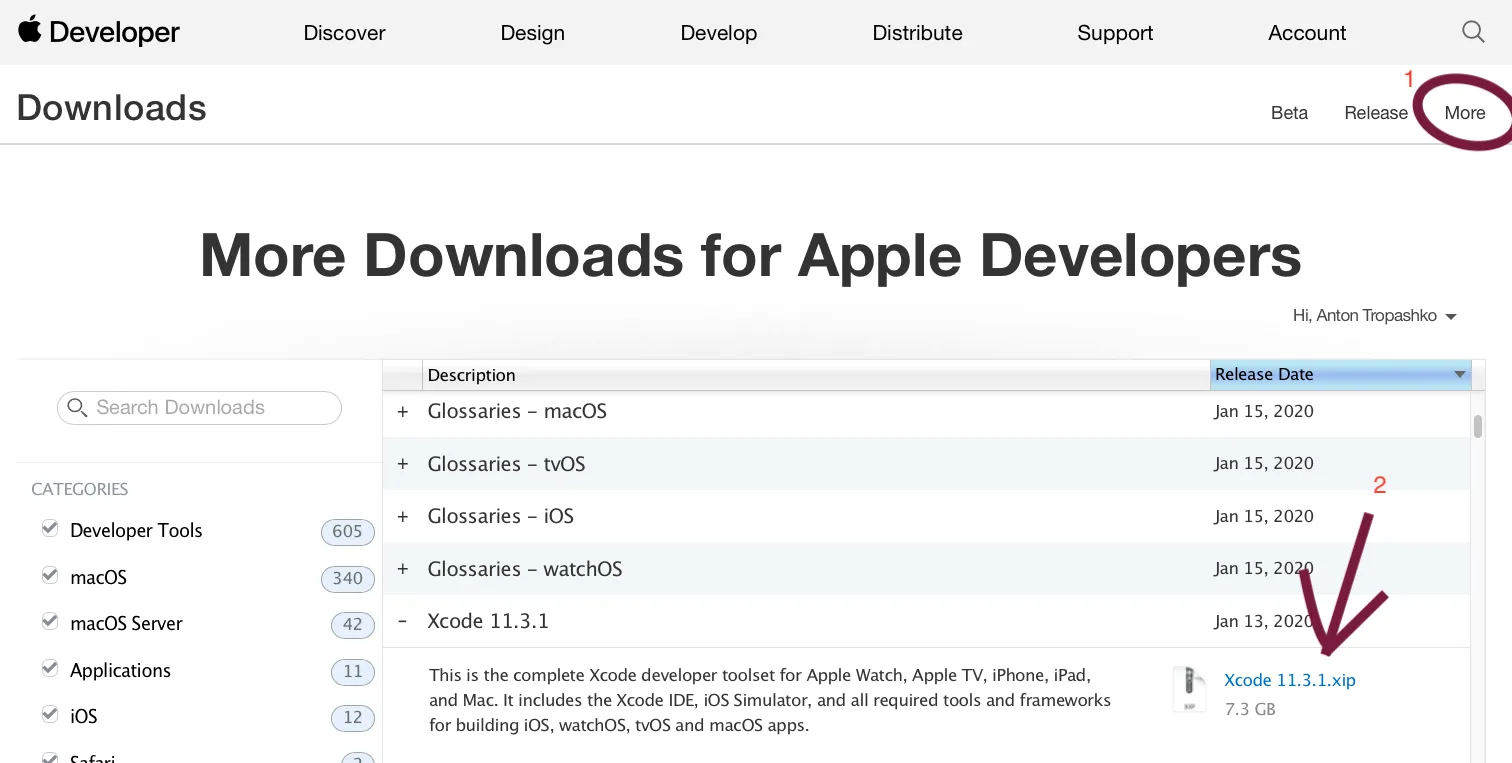Screen dimensions: 1512x763
Task: Switch to the Beta downloads tab
Action: pyautogui.click(x=1289, y=113)
